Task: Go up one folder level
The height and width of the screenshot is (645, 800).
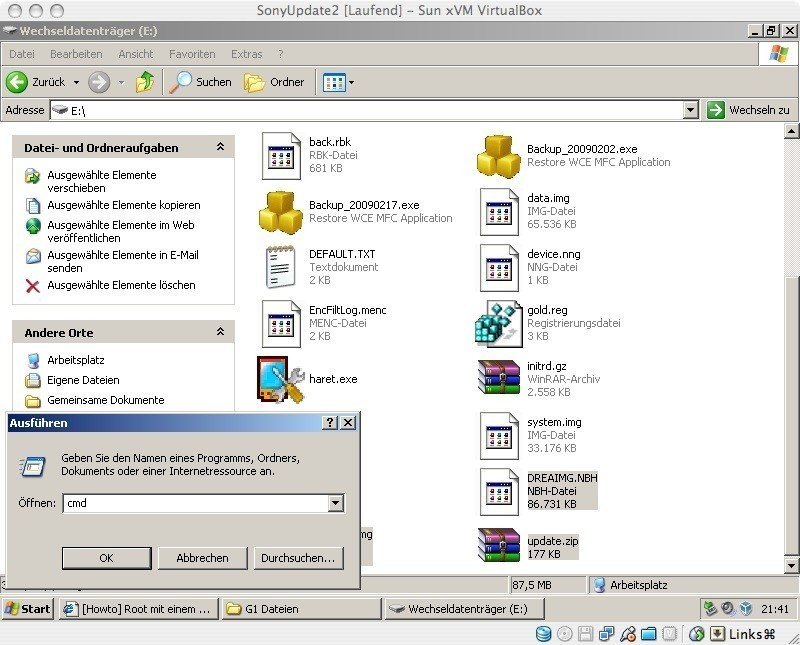Action: pos(145,82)
